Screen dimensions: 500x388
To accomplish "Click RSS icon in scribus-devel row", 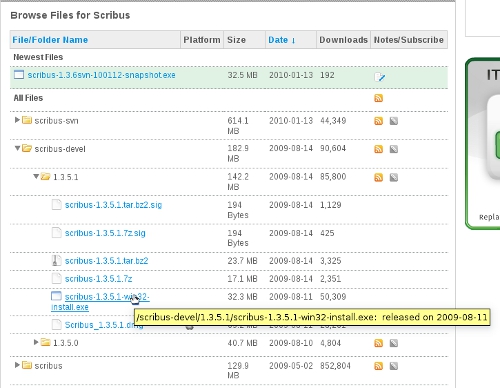I will [x=378, y=149].
